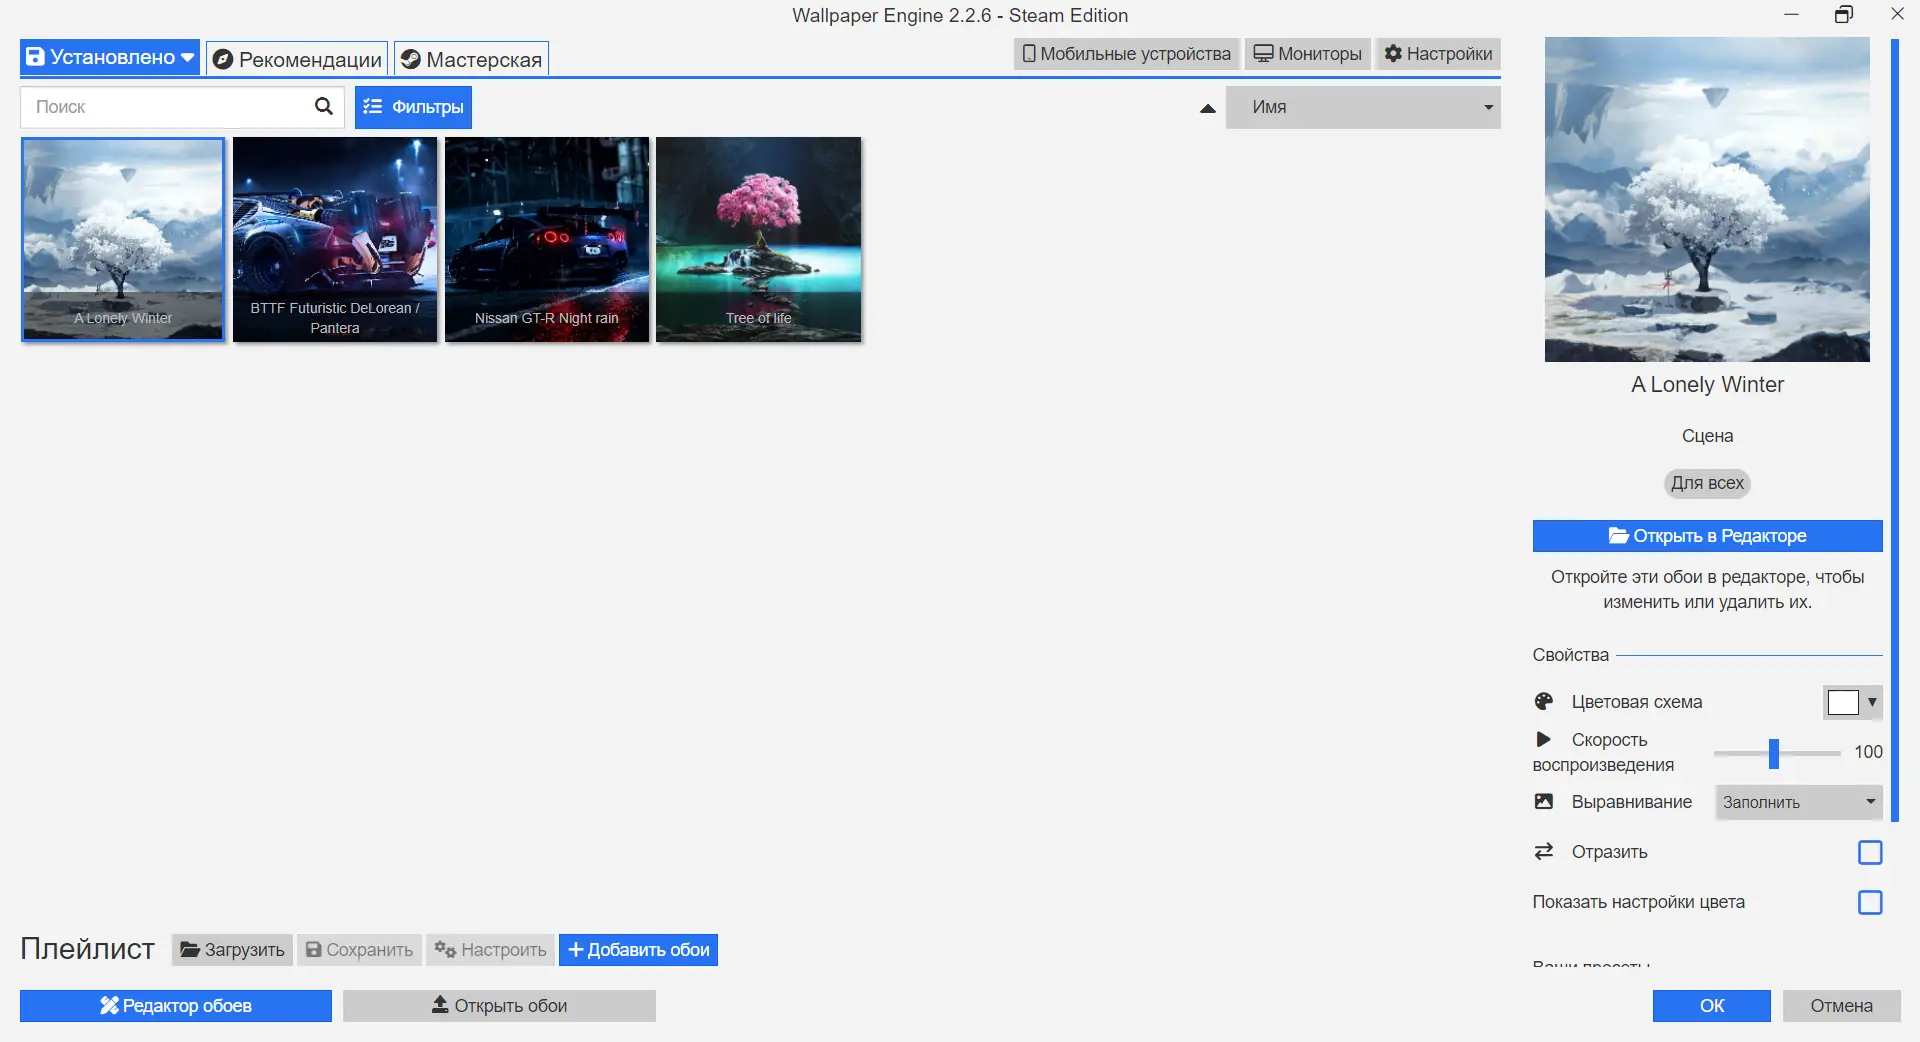
Task: Click the swap arrows icon beside Отразить
Action: (x=1544, y=851)
